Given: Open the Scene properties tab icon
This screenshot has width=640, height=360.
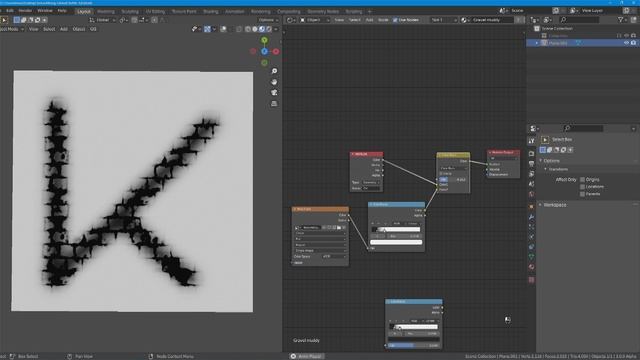Looking at the screenshot, I should pos(531,184).
